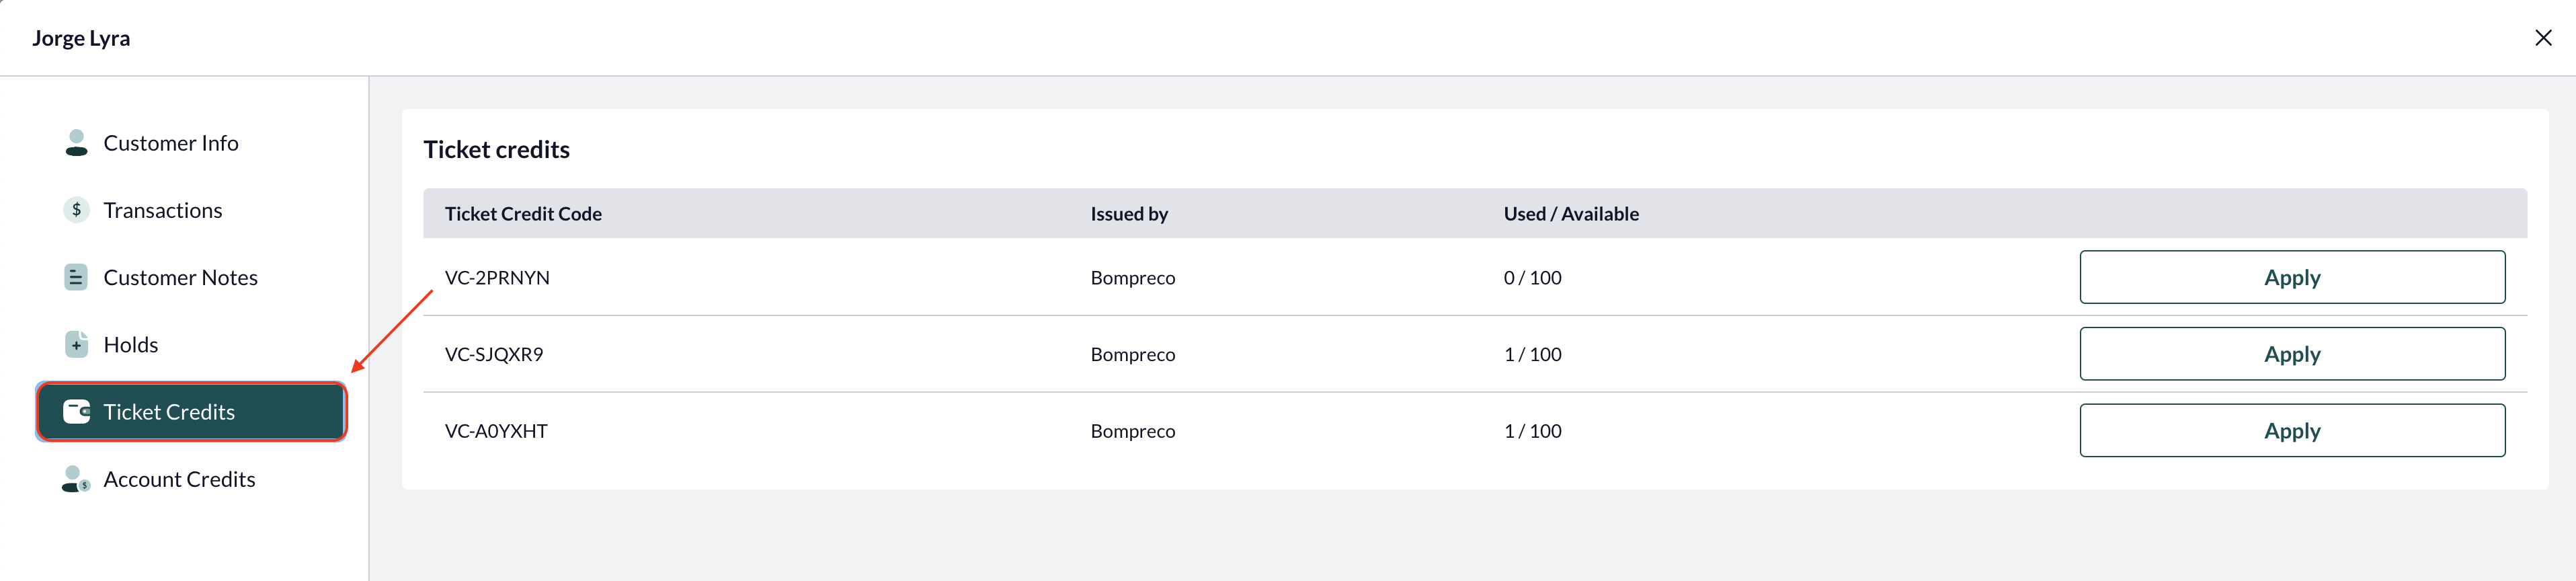This screenshot has width=2576, height=581.
Task: Apply ticket credit VC-A0YXHT
Action: pos(2292,431)
